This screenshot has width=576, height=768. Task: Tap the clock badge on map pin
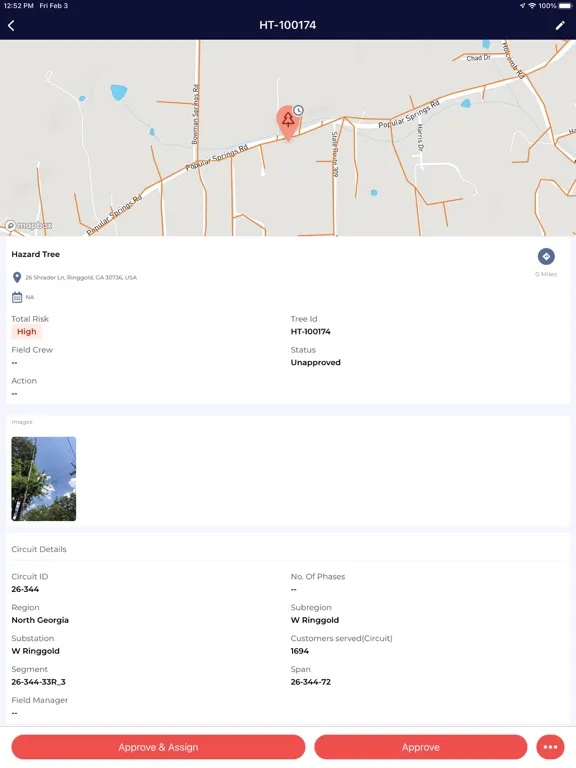298,110
